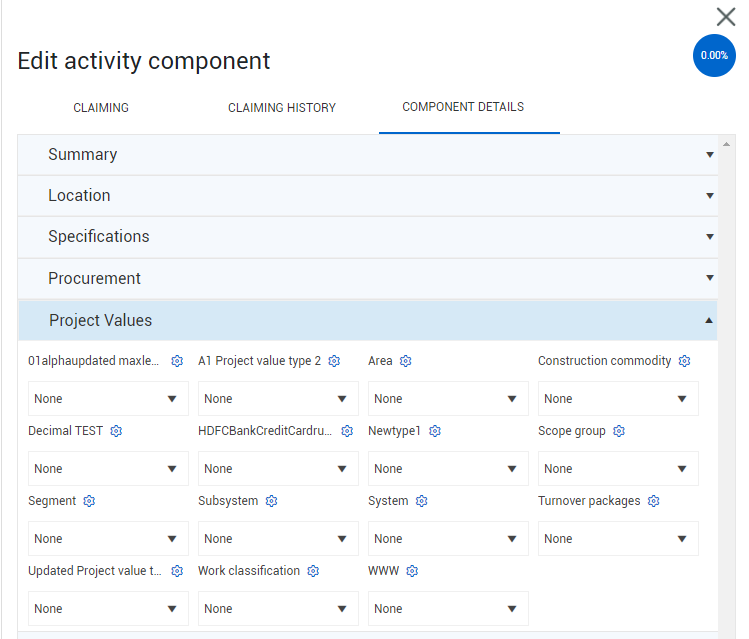This screenshot has height=639, width=749.
Task: Open the Area dropdown
Action: pyautogui.click(x=448, y=399)
